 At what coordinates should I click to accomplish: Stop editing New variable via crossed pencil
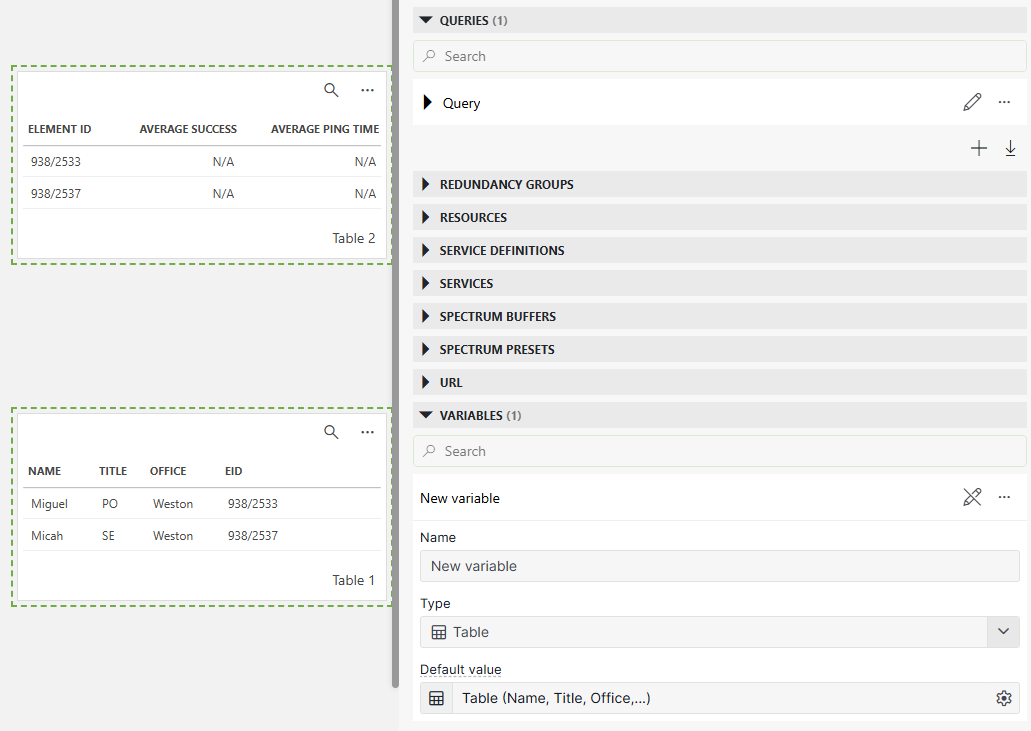[x=972, y=497]
